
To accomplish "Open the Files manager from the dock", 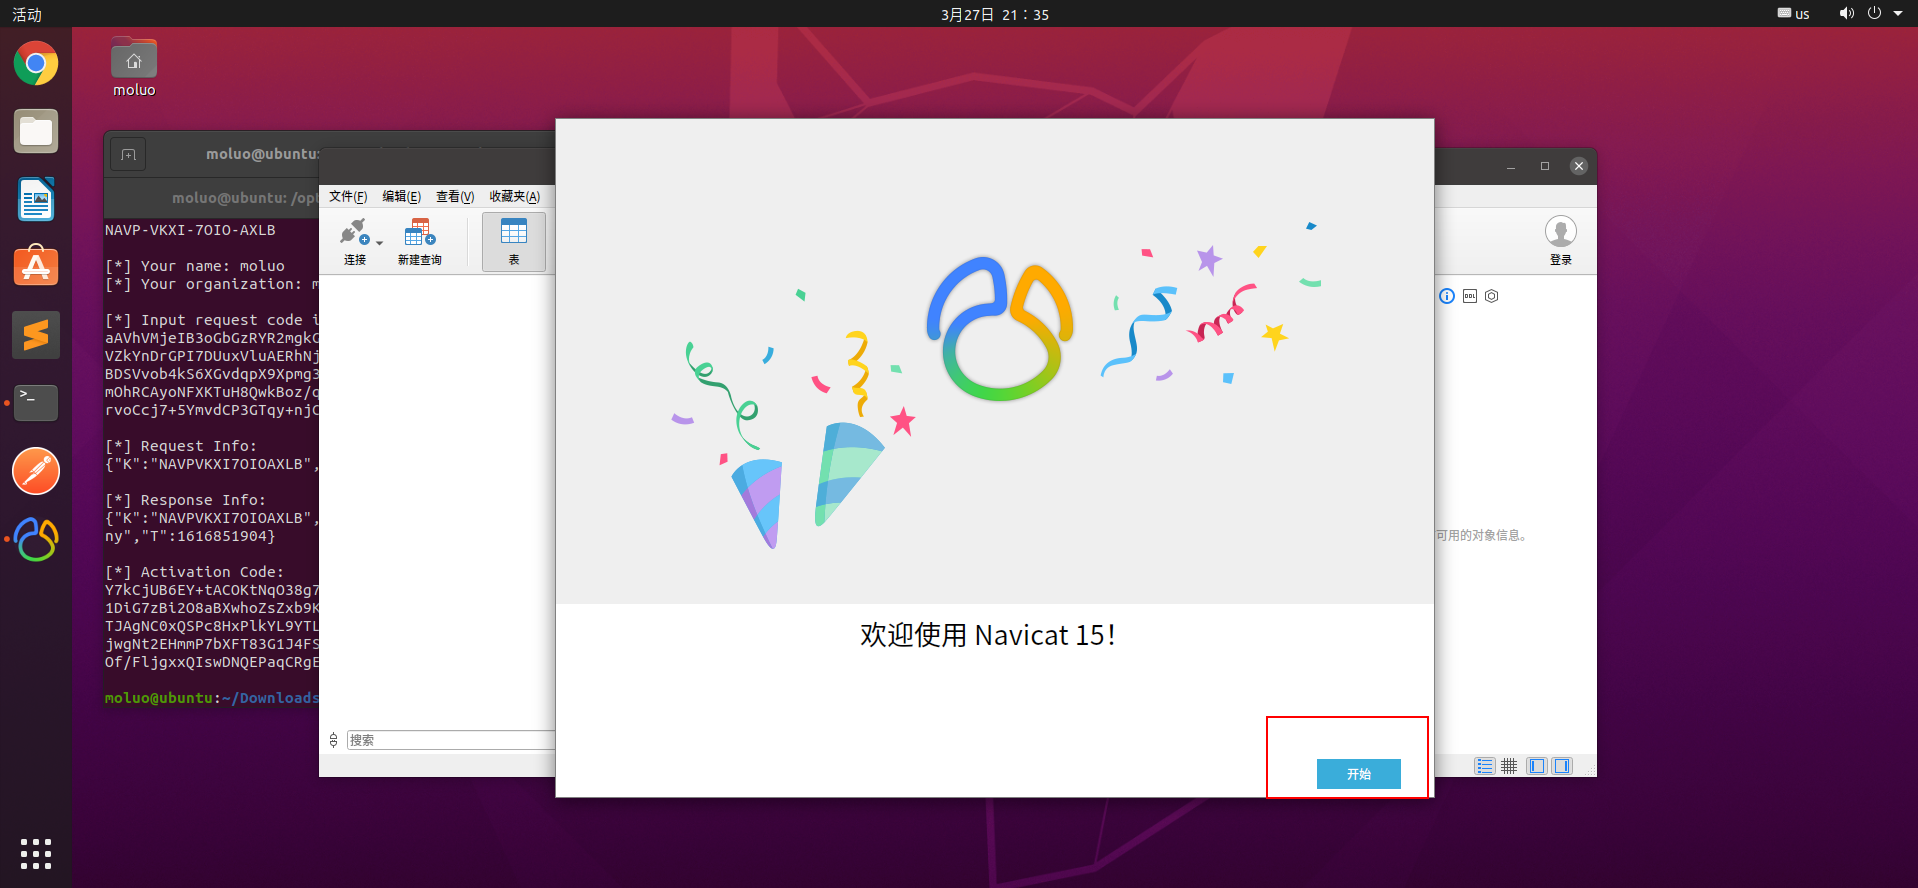I will coord(36,131).
